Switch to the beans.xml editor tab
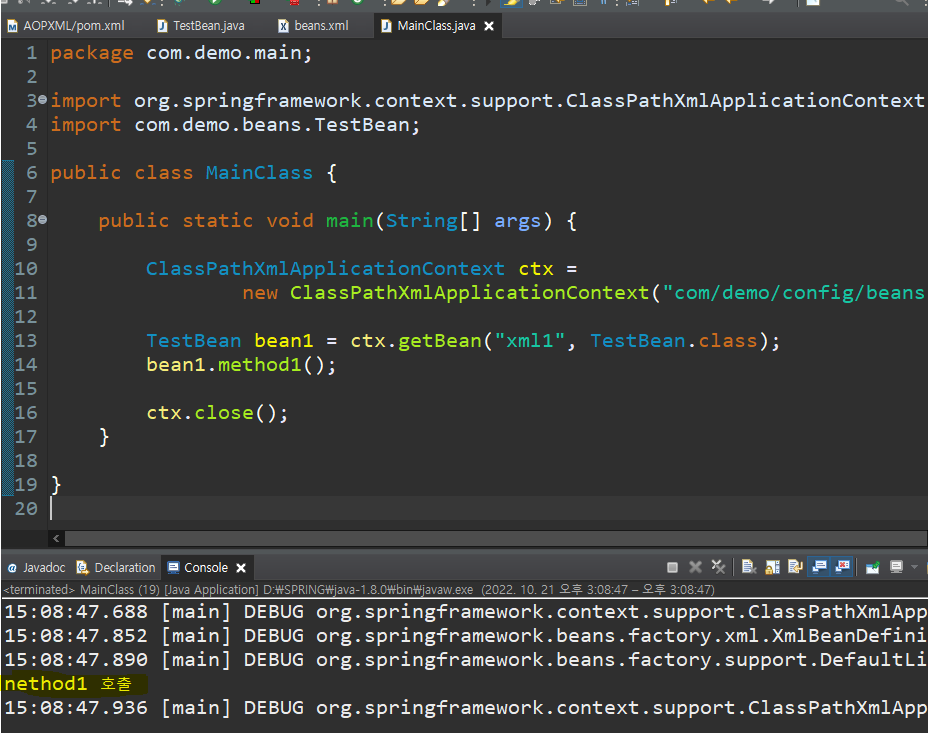 [314, 26]
